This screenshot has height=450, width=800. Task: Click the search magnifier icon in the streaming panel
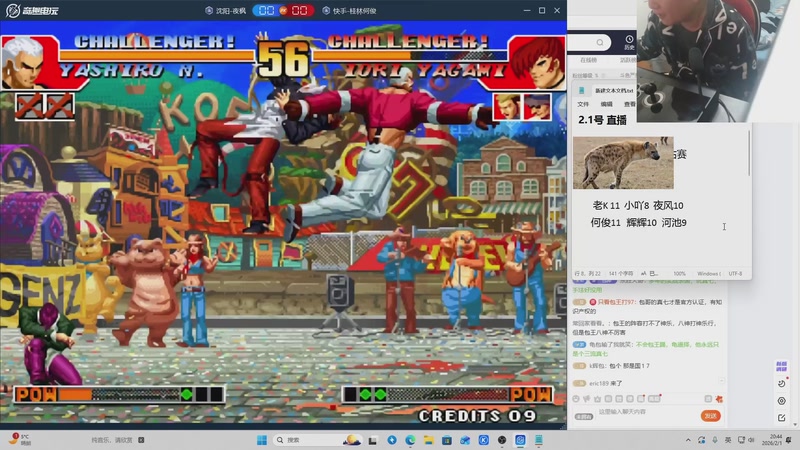[x=600, y=42]
